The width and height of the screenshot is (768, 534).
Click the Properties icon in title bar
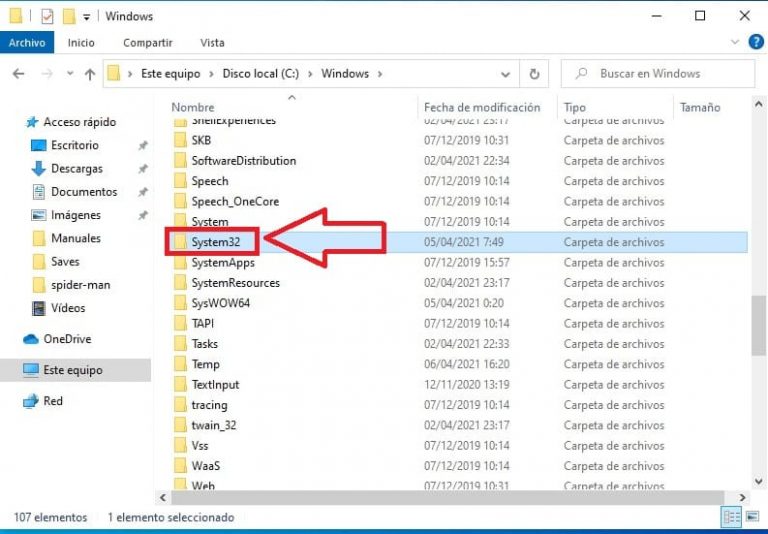pyautogui.click(x=47, y=16)
